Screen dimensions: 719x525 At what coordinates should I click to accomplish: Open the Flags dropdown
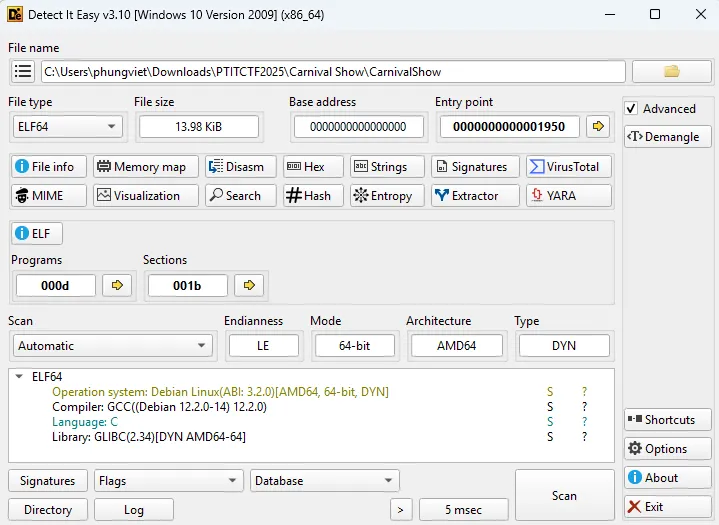[x=168, y=481]
